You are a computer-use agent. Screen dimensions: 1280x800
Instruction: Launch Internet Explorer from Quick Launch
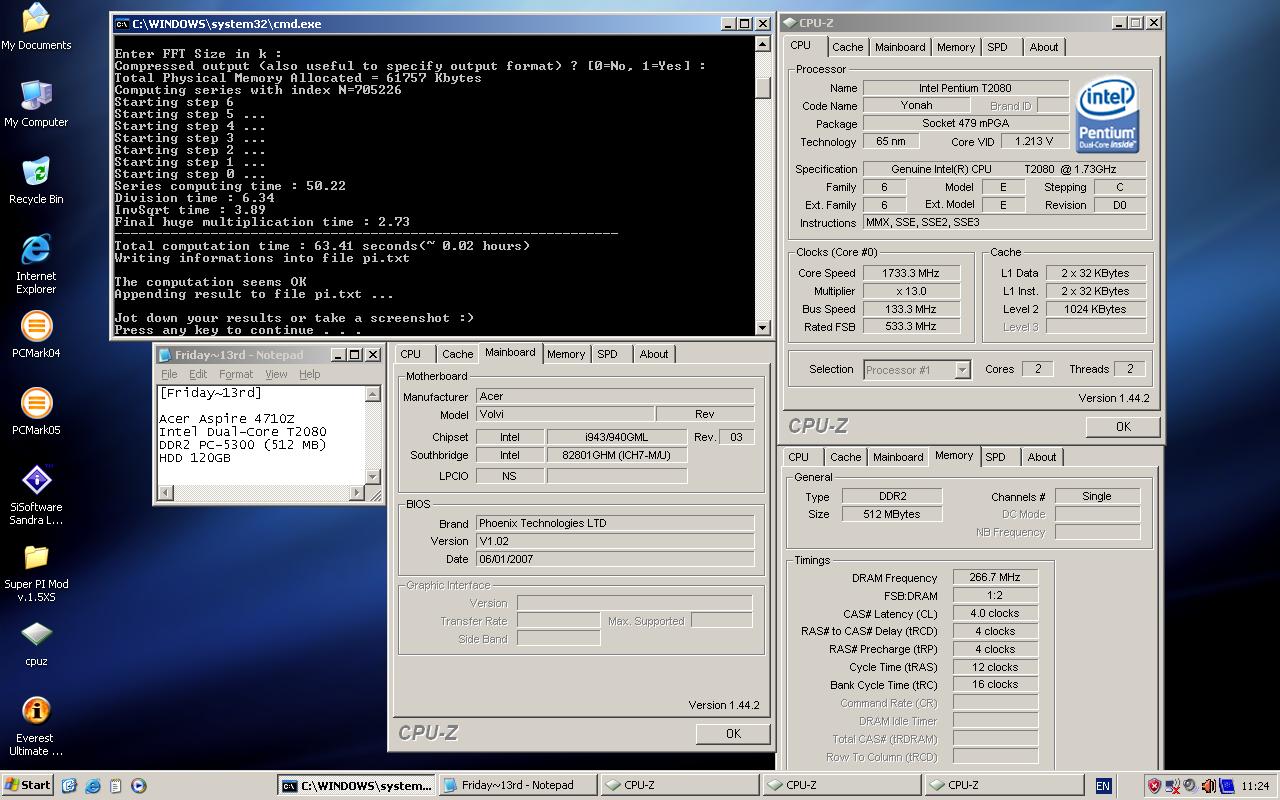coord(92,786)
